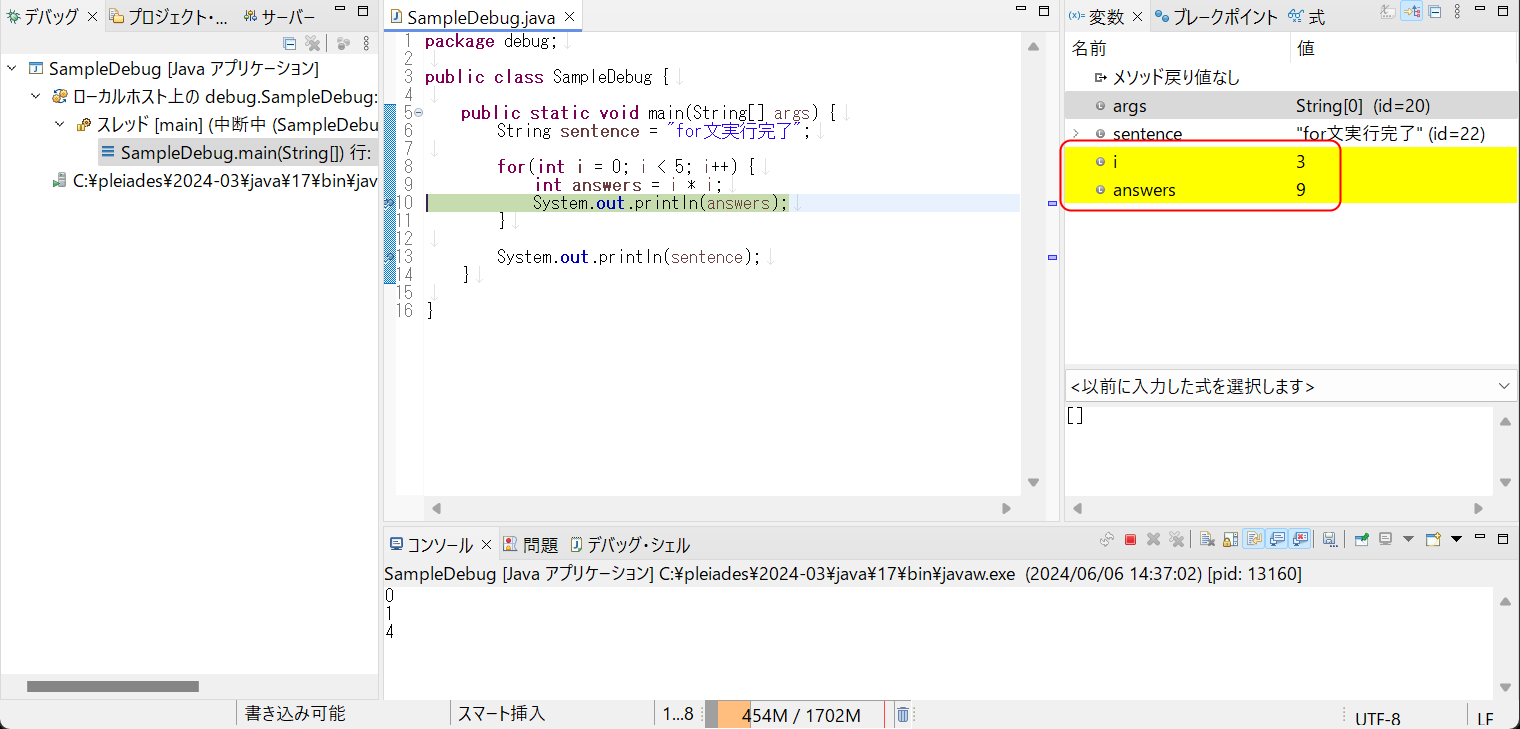Viewport: 1520px width, 729px height.
Task: Click the Display Selected Console monitor icon
Action: 1386,539
